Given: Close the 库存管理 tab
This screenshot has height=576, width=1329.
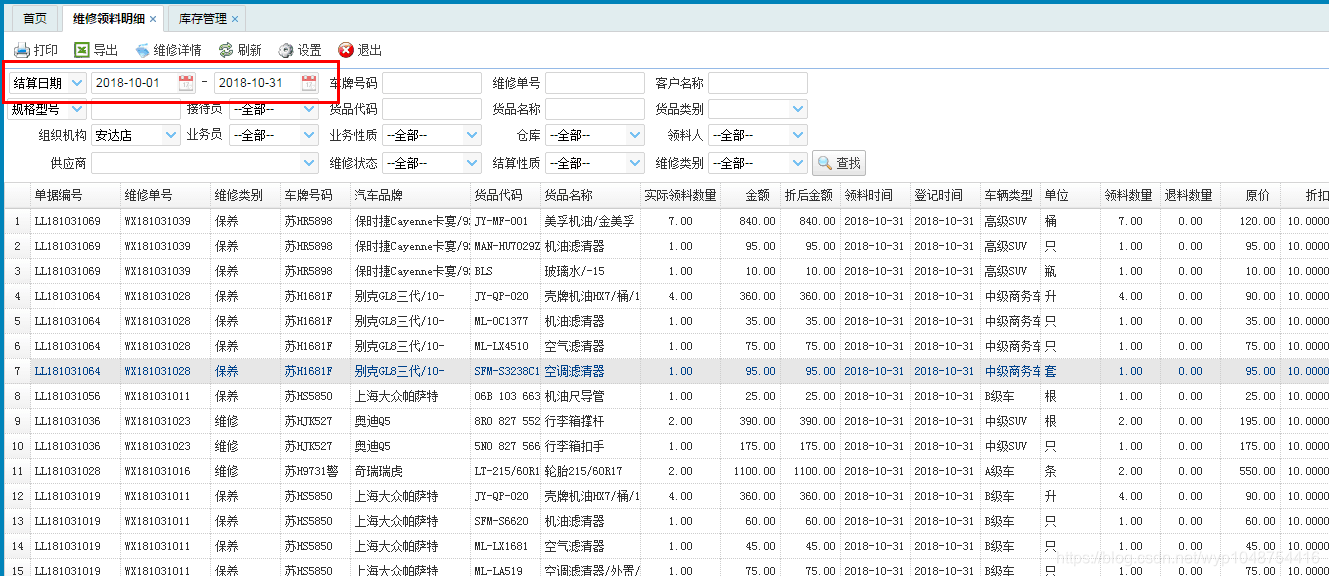Looking at the screenshot, I should tap(235, 19).
